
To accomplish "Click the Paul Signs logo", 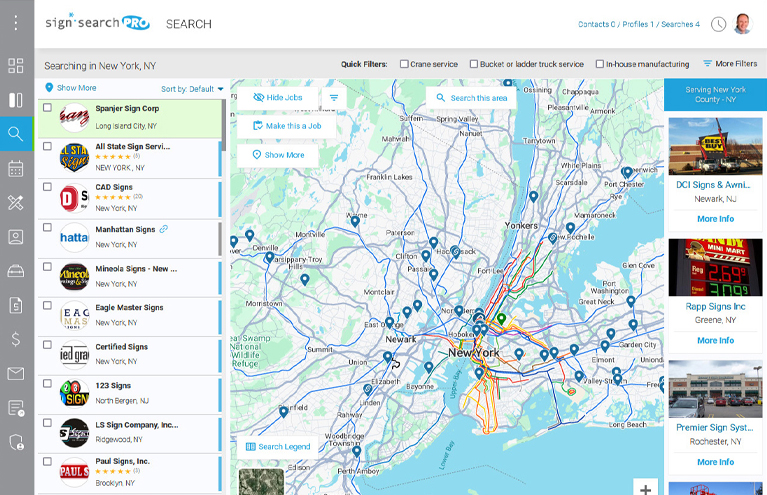I will pos(74,472).
